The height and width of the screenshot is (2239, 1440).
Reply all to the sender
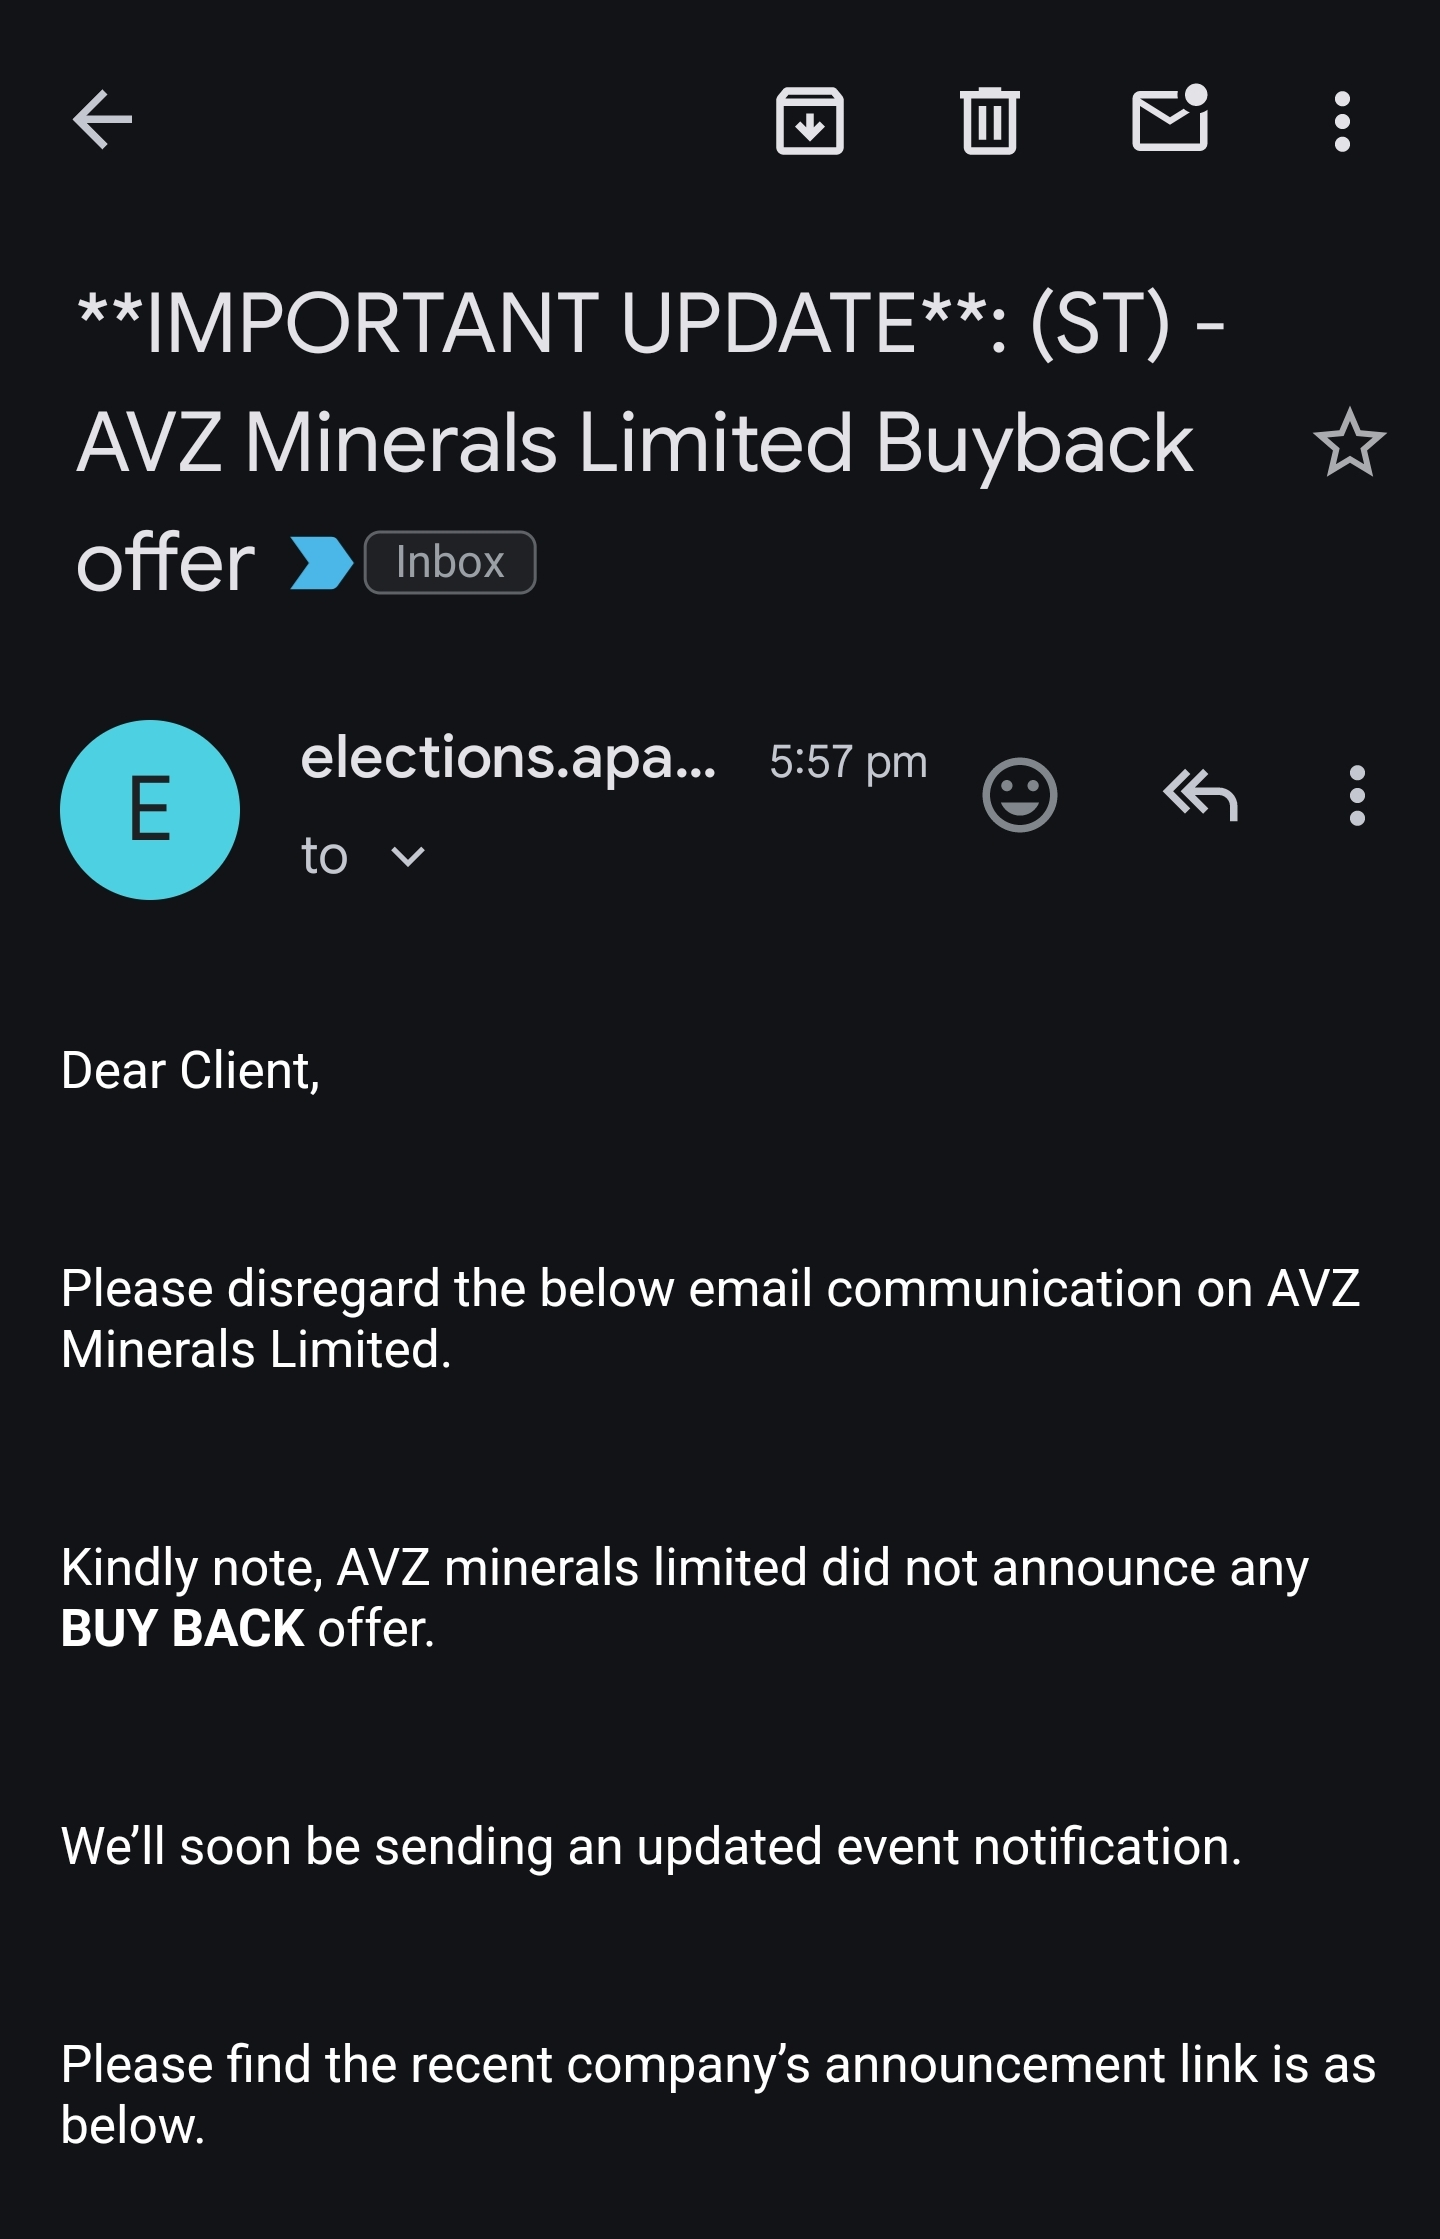click(x=1200, y=795)
